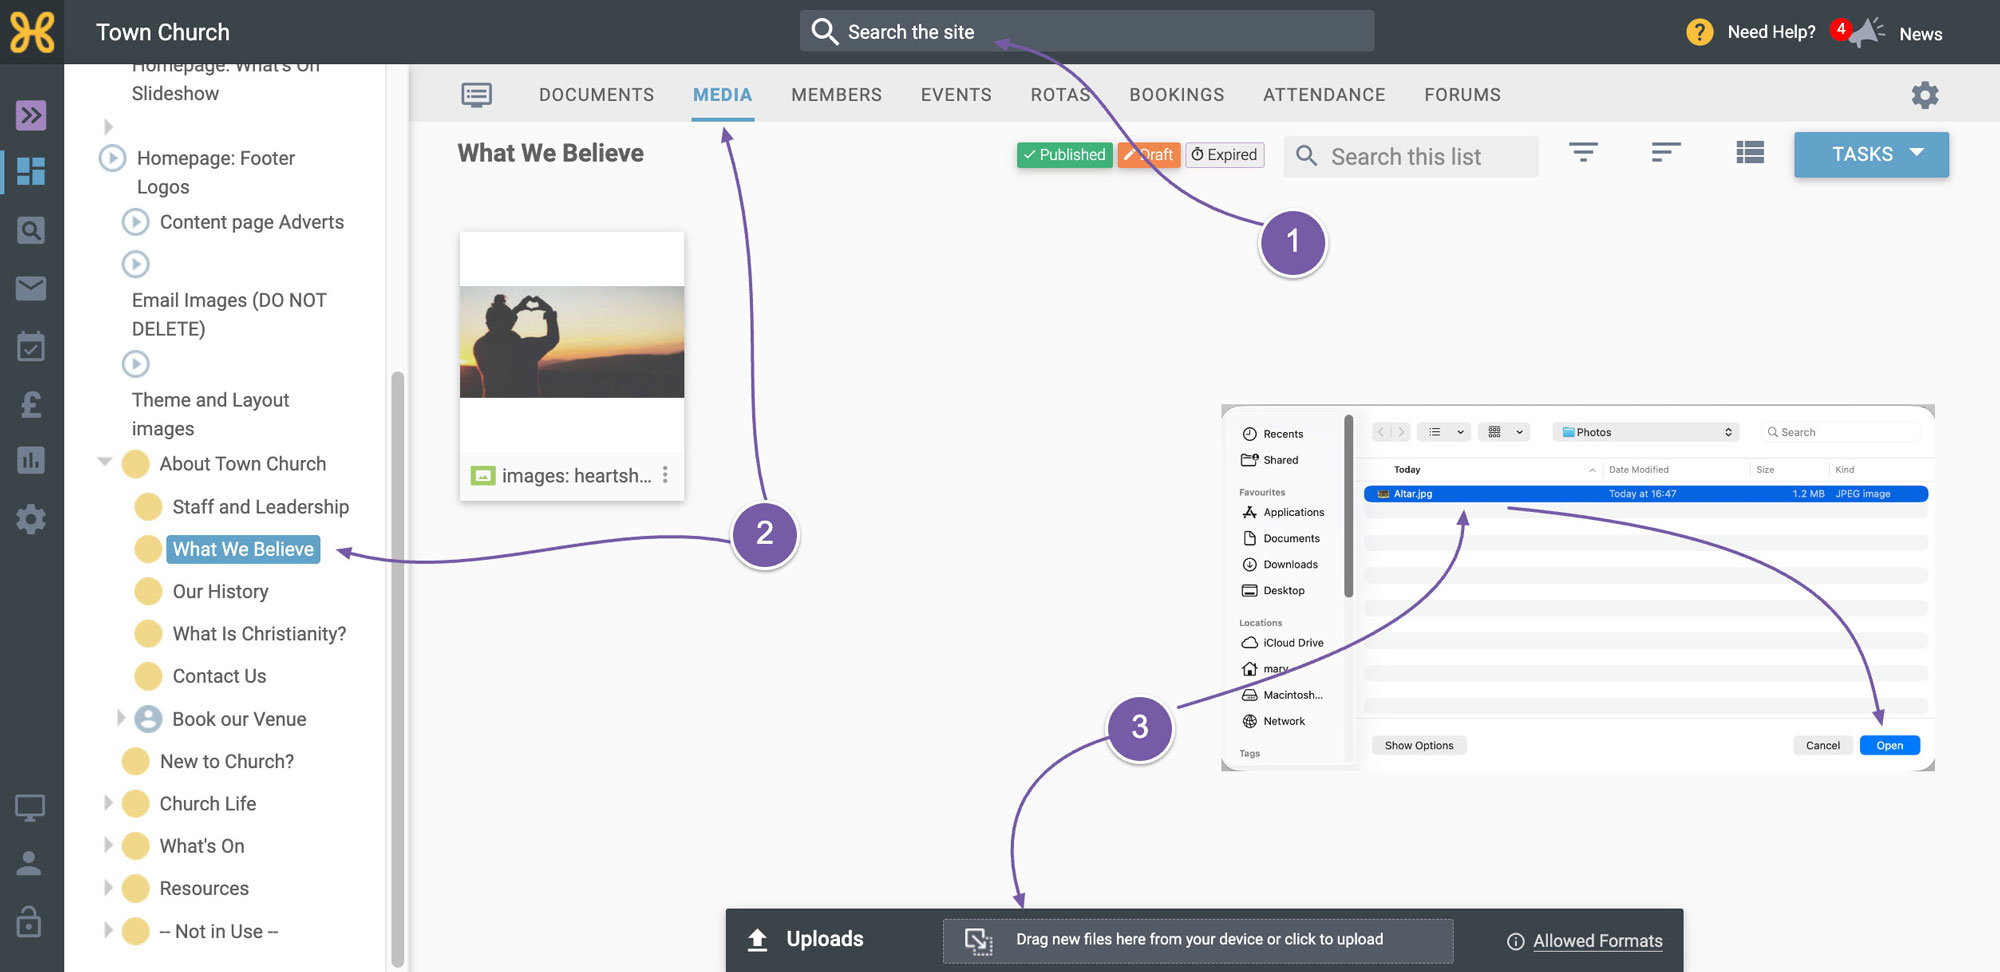Click play icon beside Homepage: Footer Logos

coord(112,158)
